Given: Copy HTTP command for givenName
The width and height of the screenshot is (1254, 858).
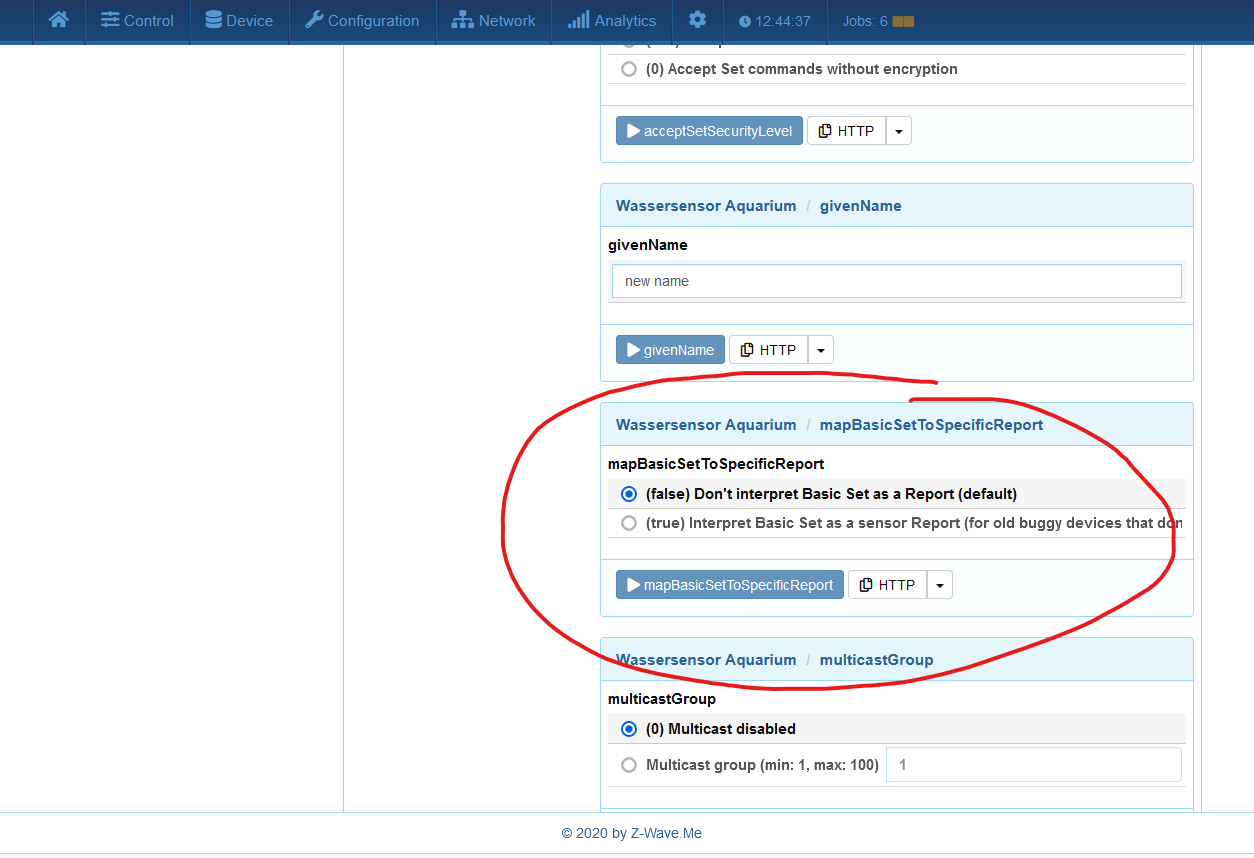Looking at the screenshot, I should tap(768, 350).
